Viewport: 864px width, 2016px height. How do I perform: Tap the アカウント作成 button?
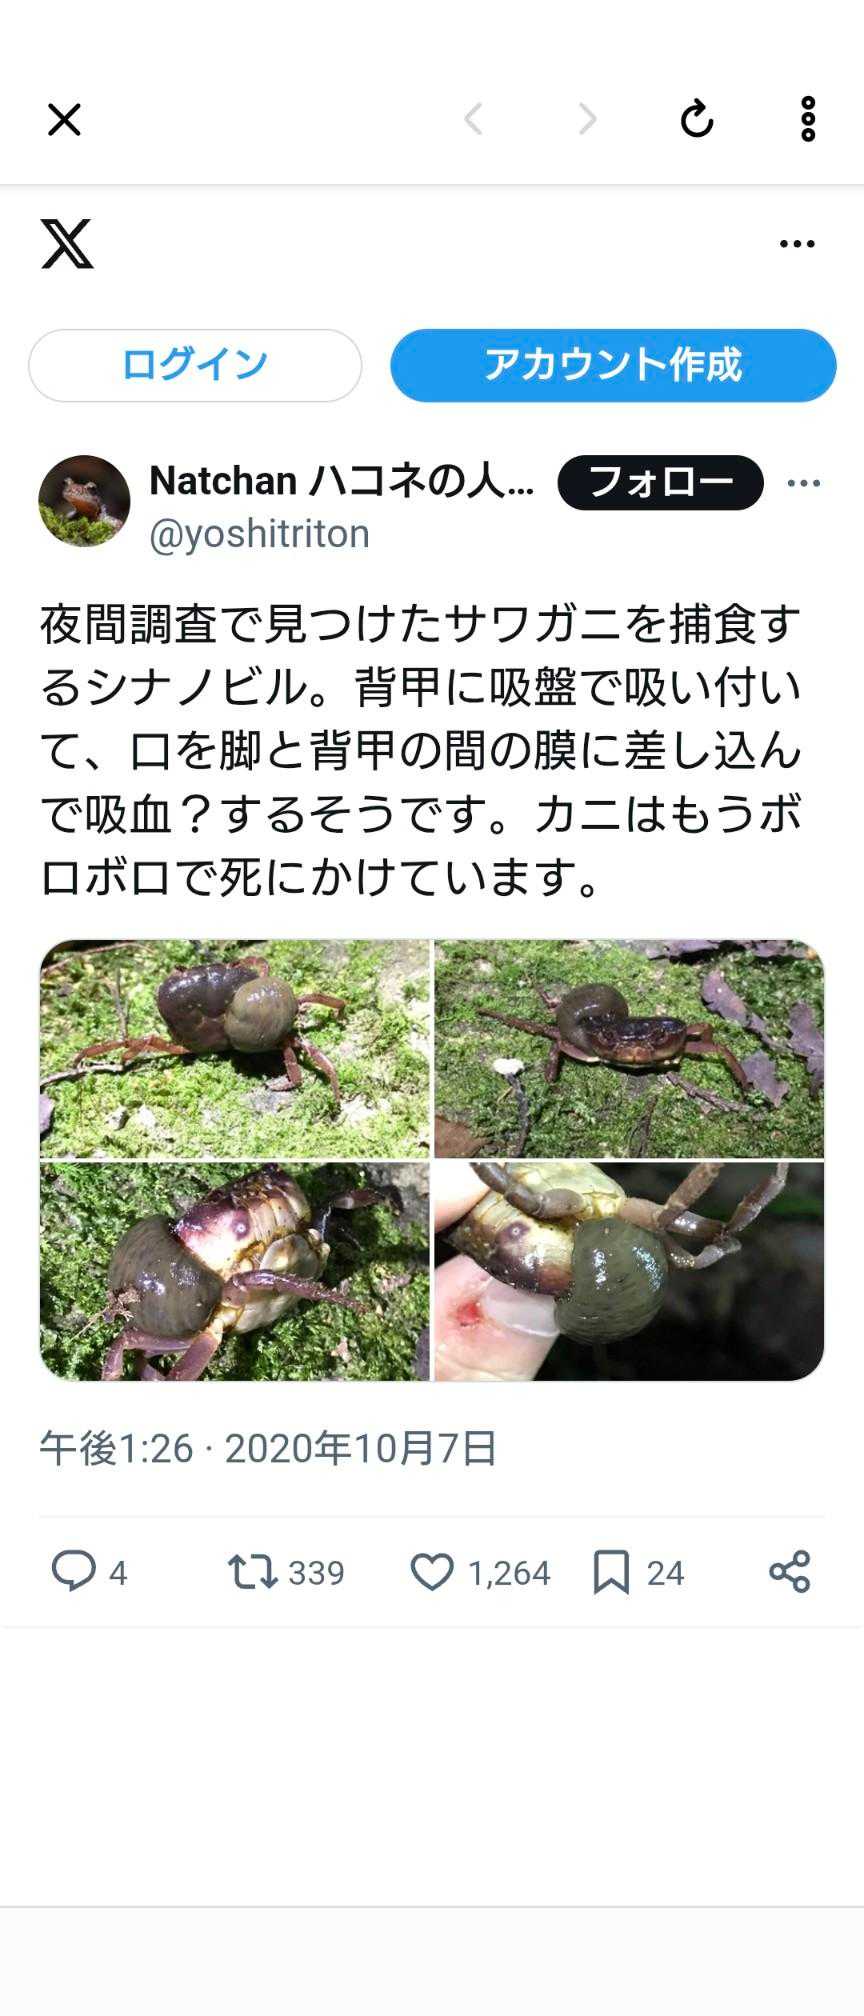[613, 365]
